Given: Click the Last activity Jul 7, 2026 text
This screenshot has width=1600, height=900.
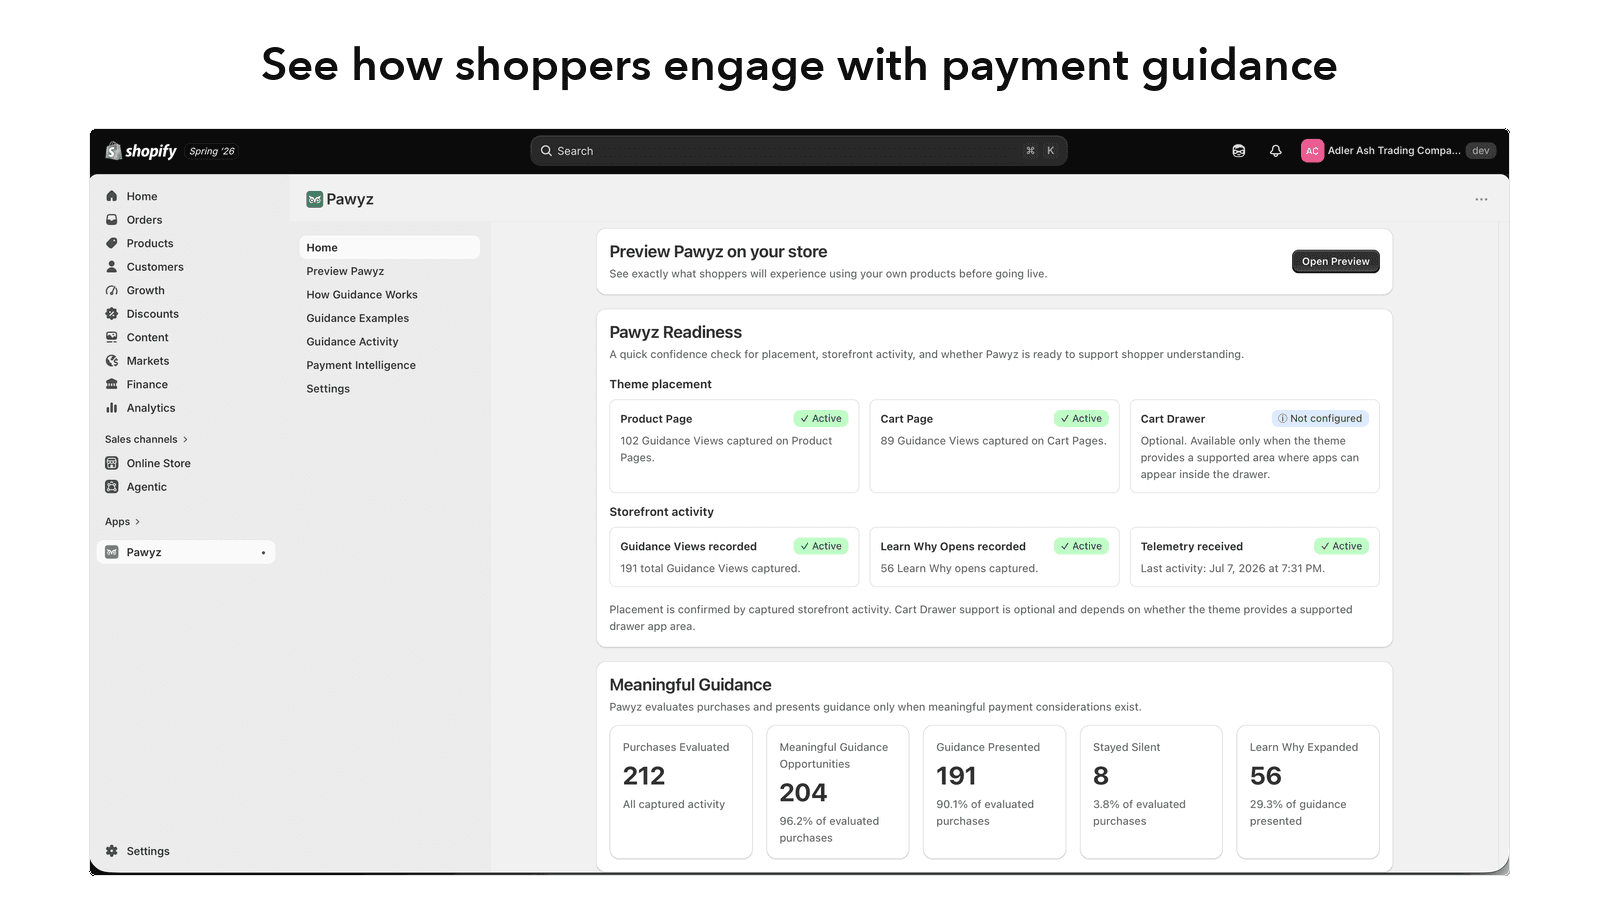Looking at the screenshot, I should pos(1232,568).
